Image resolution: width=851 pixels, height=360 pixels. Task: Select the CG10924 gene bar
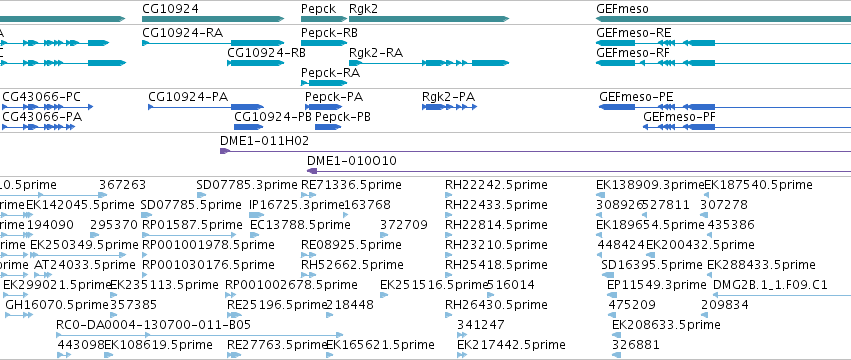click(213, 19)
